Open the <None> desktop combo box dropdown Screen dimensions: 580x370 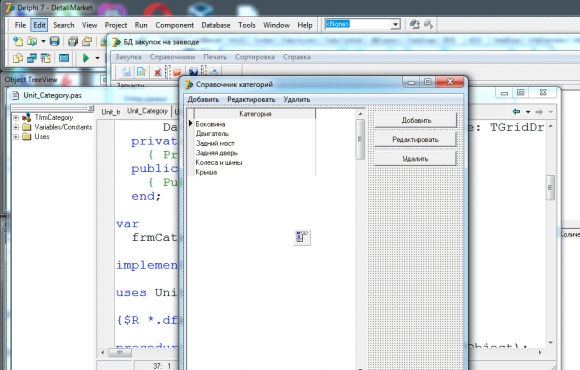[395, 24]
